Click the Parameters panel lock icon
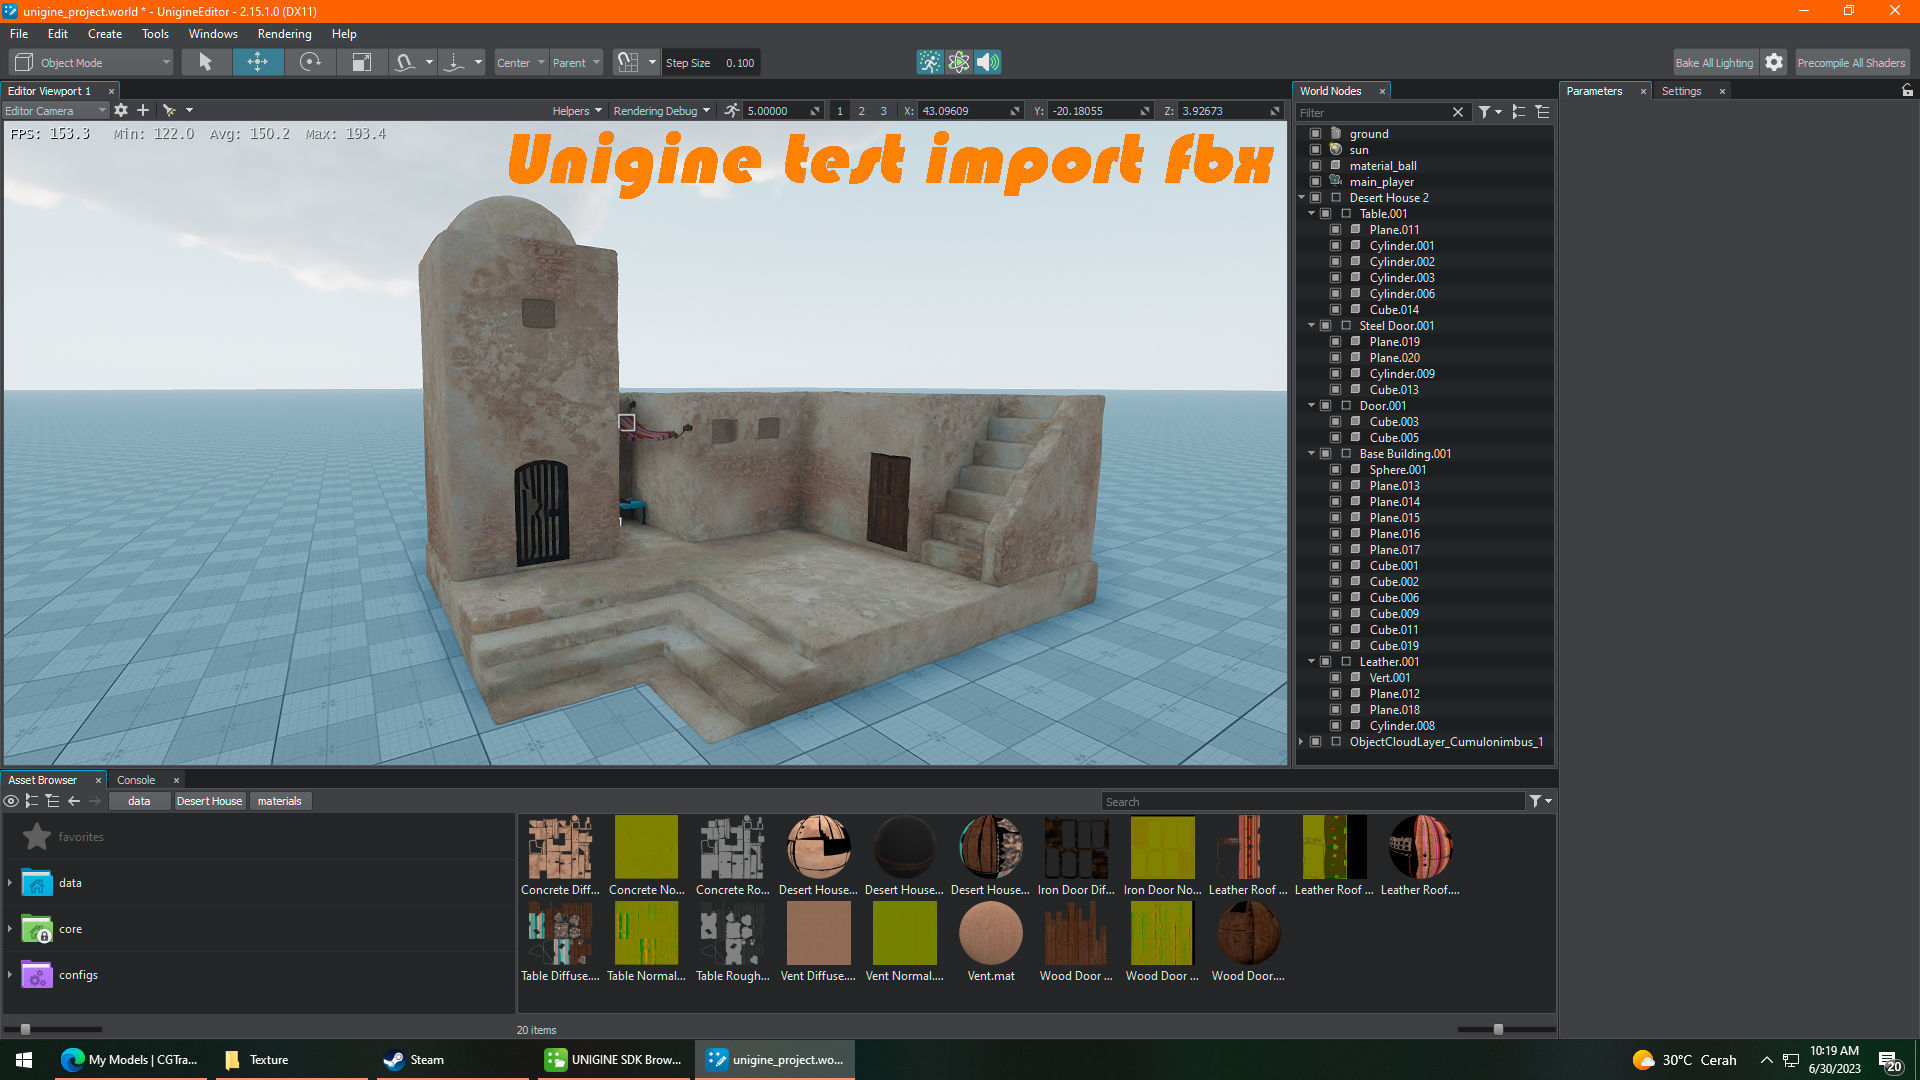1920x1080 pixels. click(x=1908, y=90)
